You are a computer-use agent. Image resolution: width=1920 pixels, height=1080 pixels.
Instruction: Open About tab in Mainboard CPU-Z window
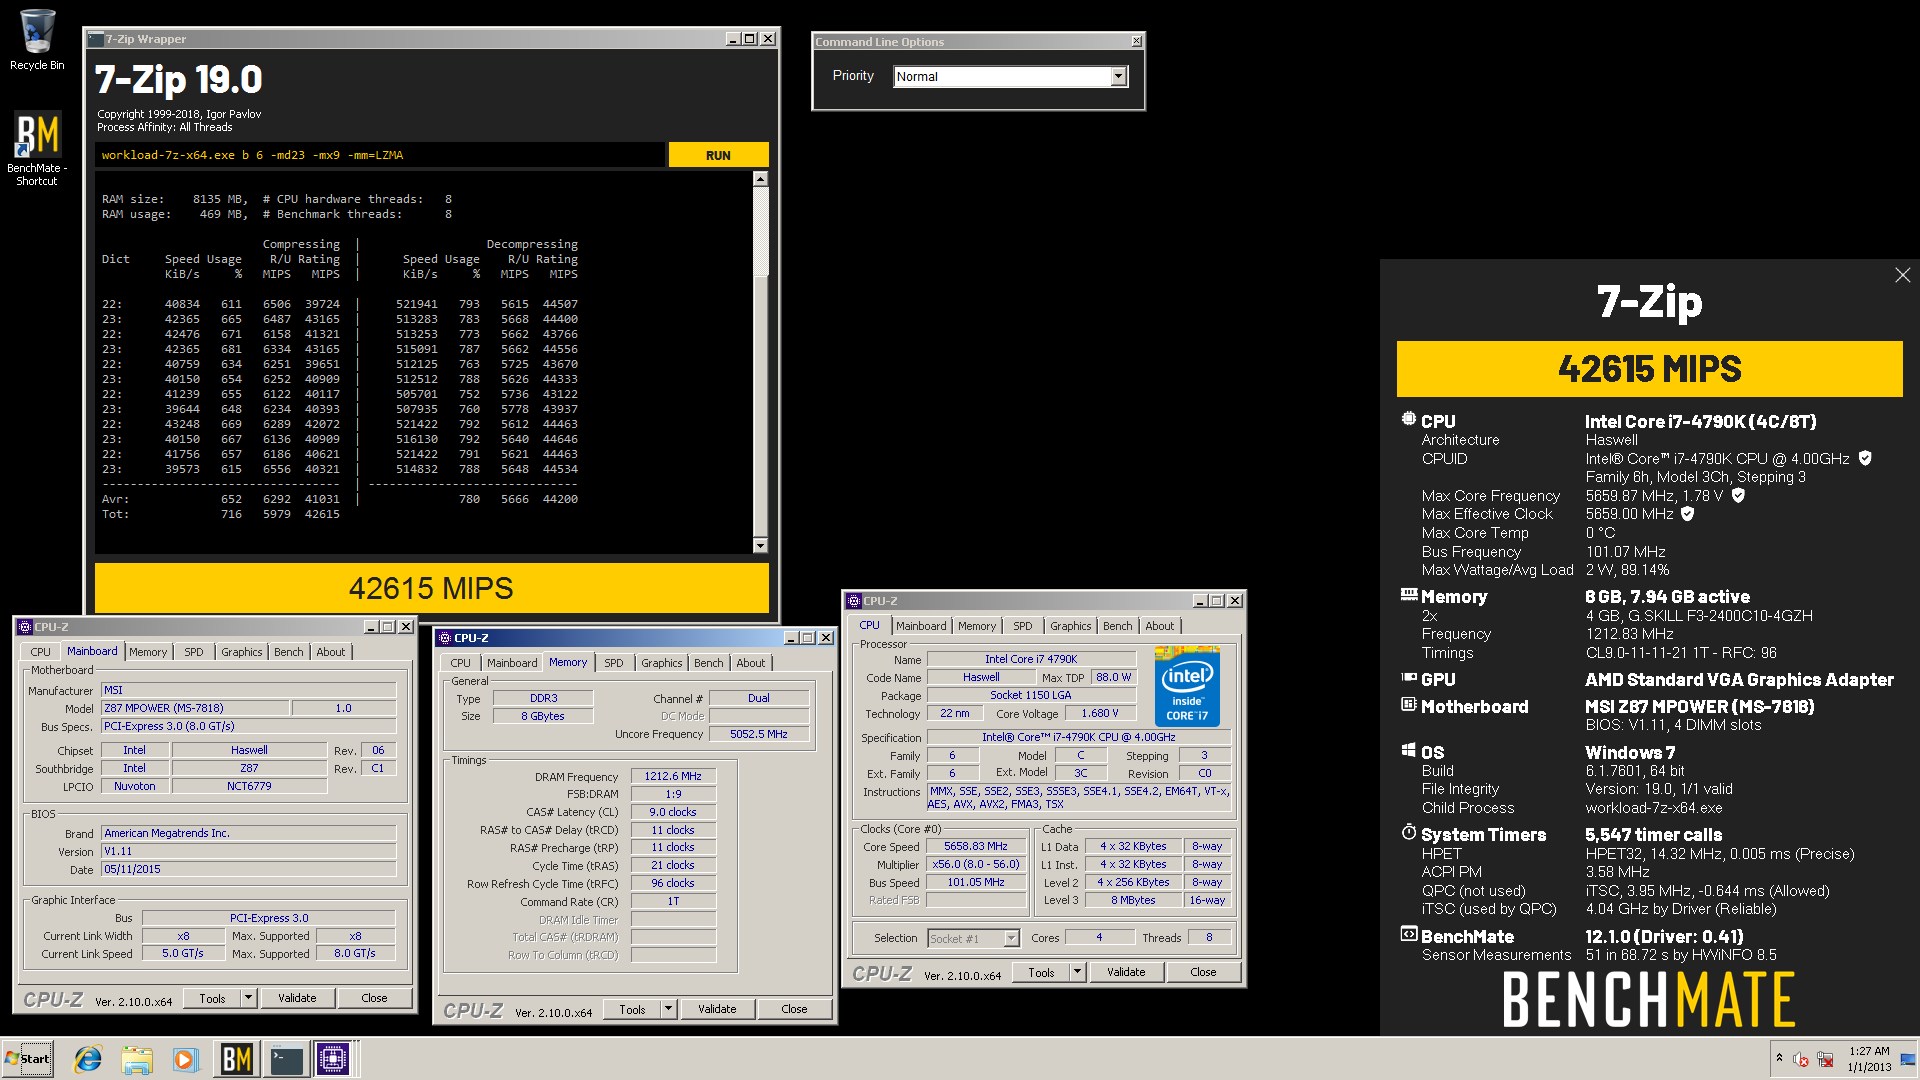click(x=331, y=652)
